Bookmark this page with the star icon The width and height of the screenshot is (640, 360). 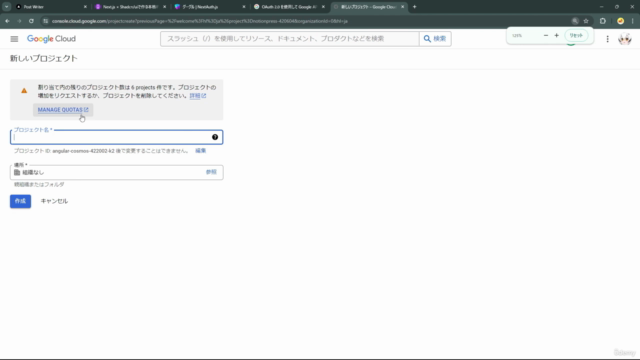click(x=586, y=21)
